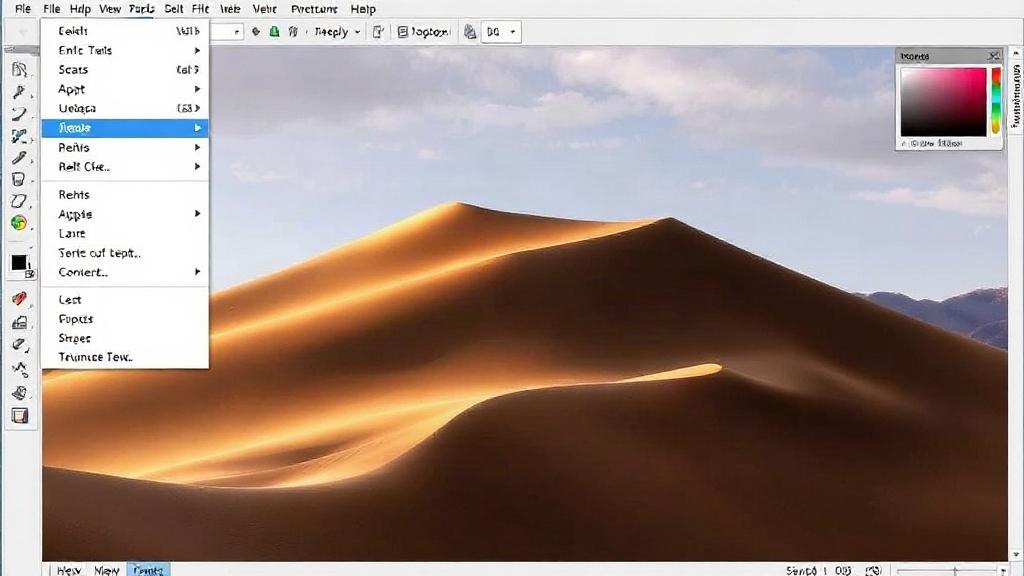This screenshot has height=576, width=1024.
Task: Choose the Fupds menu entry
Action: tap(125, 319)
